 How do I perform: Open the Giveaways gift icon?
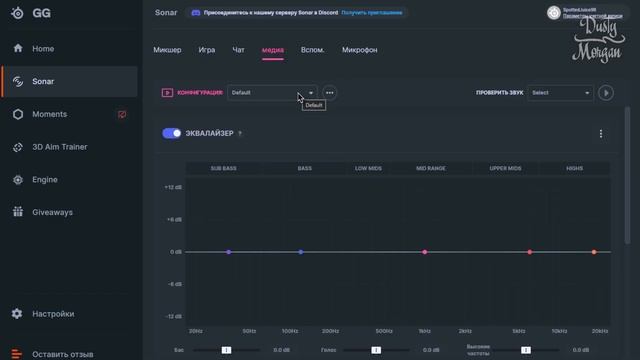pos(18,211)
